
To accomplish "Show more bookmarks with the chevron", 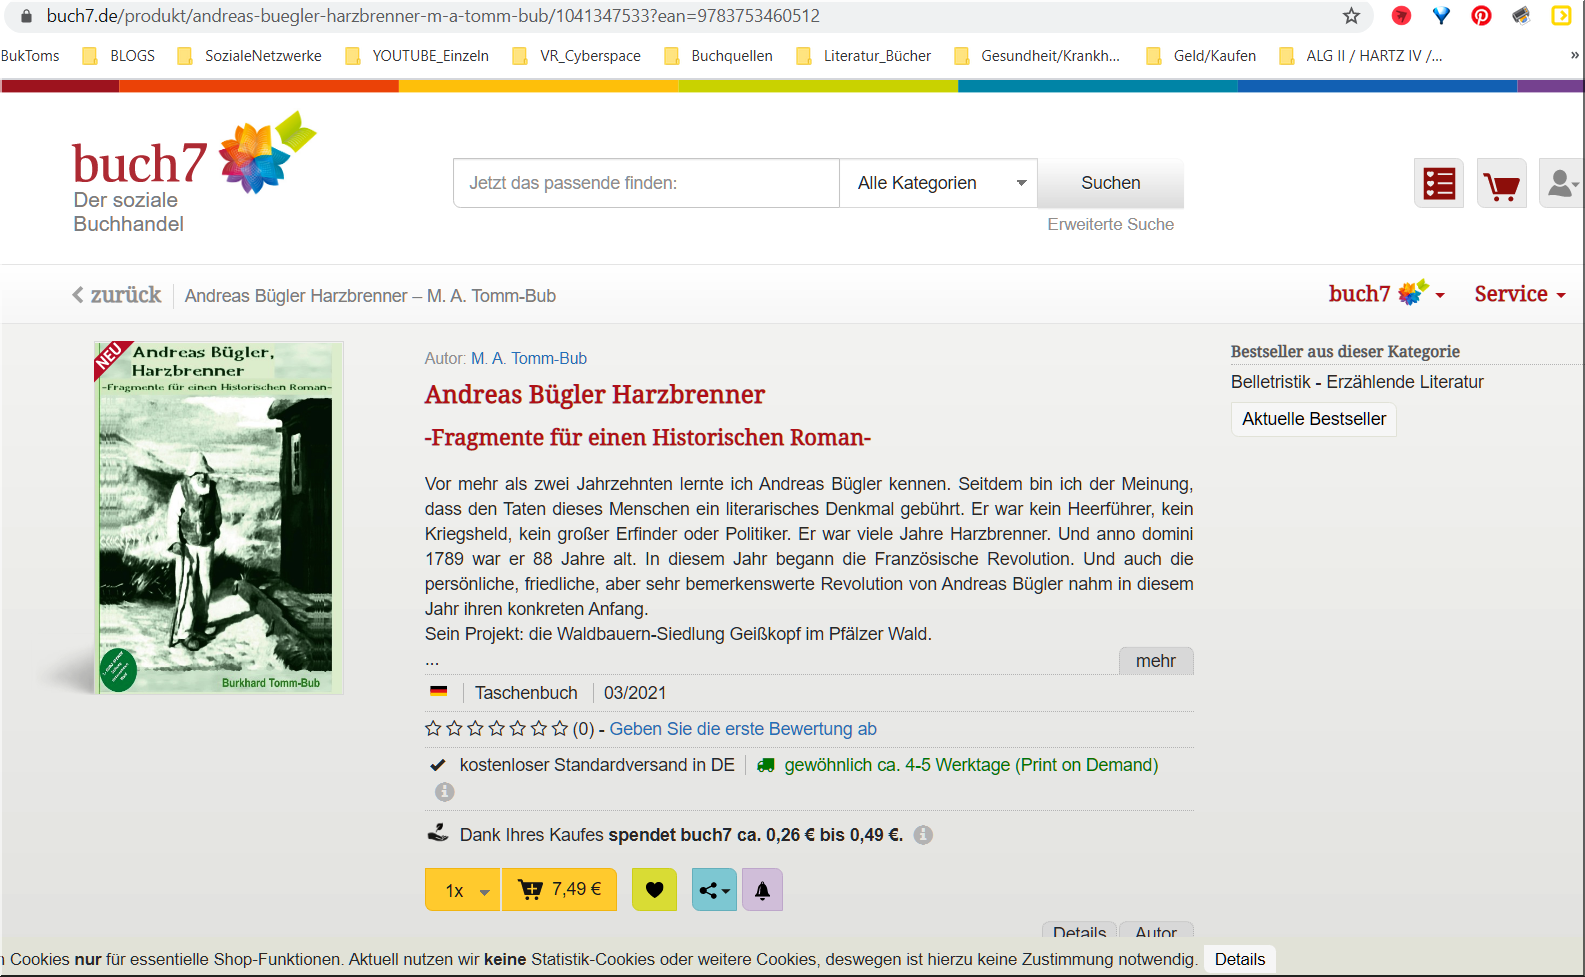I will coord(1574,56).
